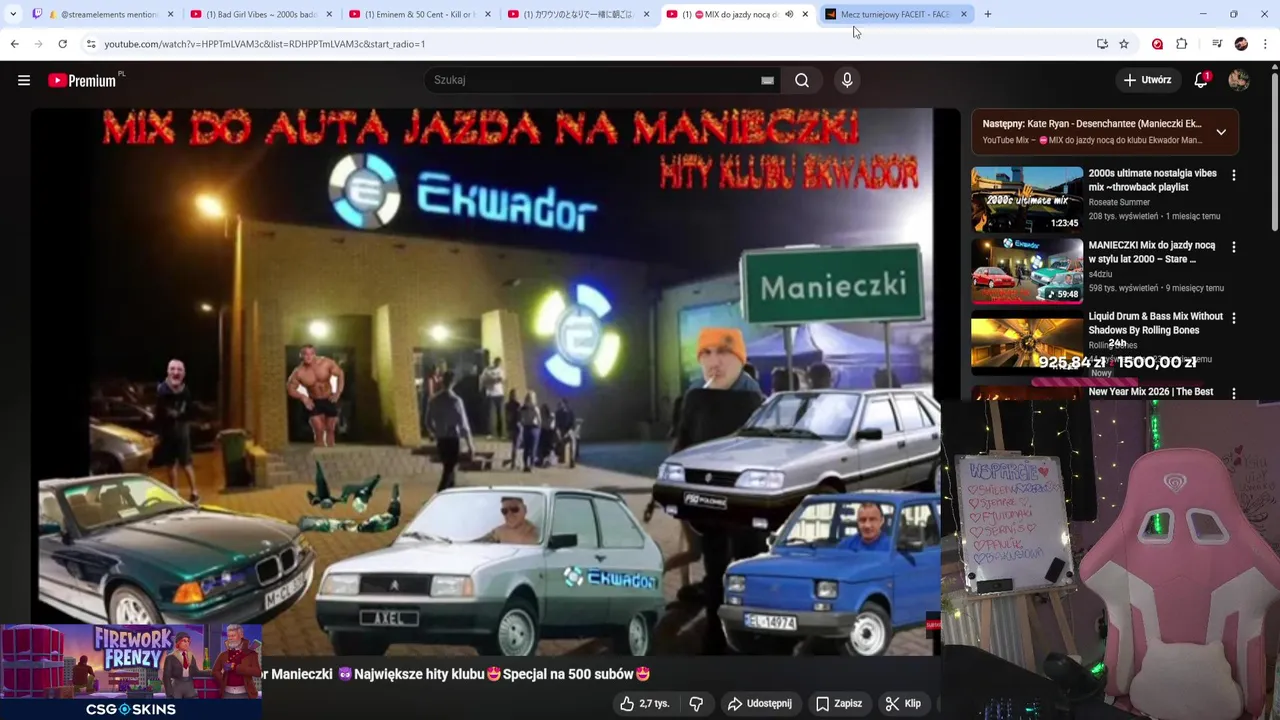
Task: Open the red extension icon in toolbar
Action: pos(1157,44)
